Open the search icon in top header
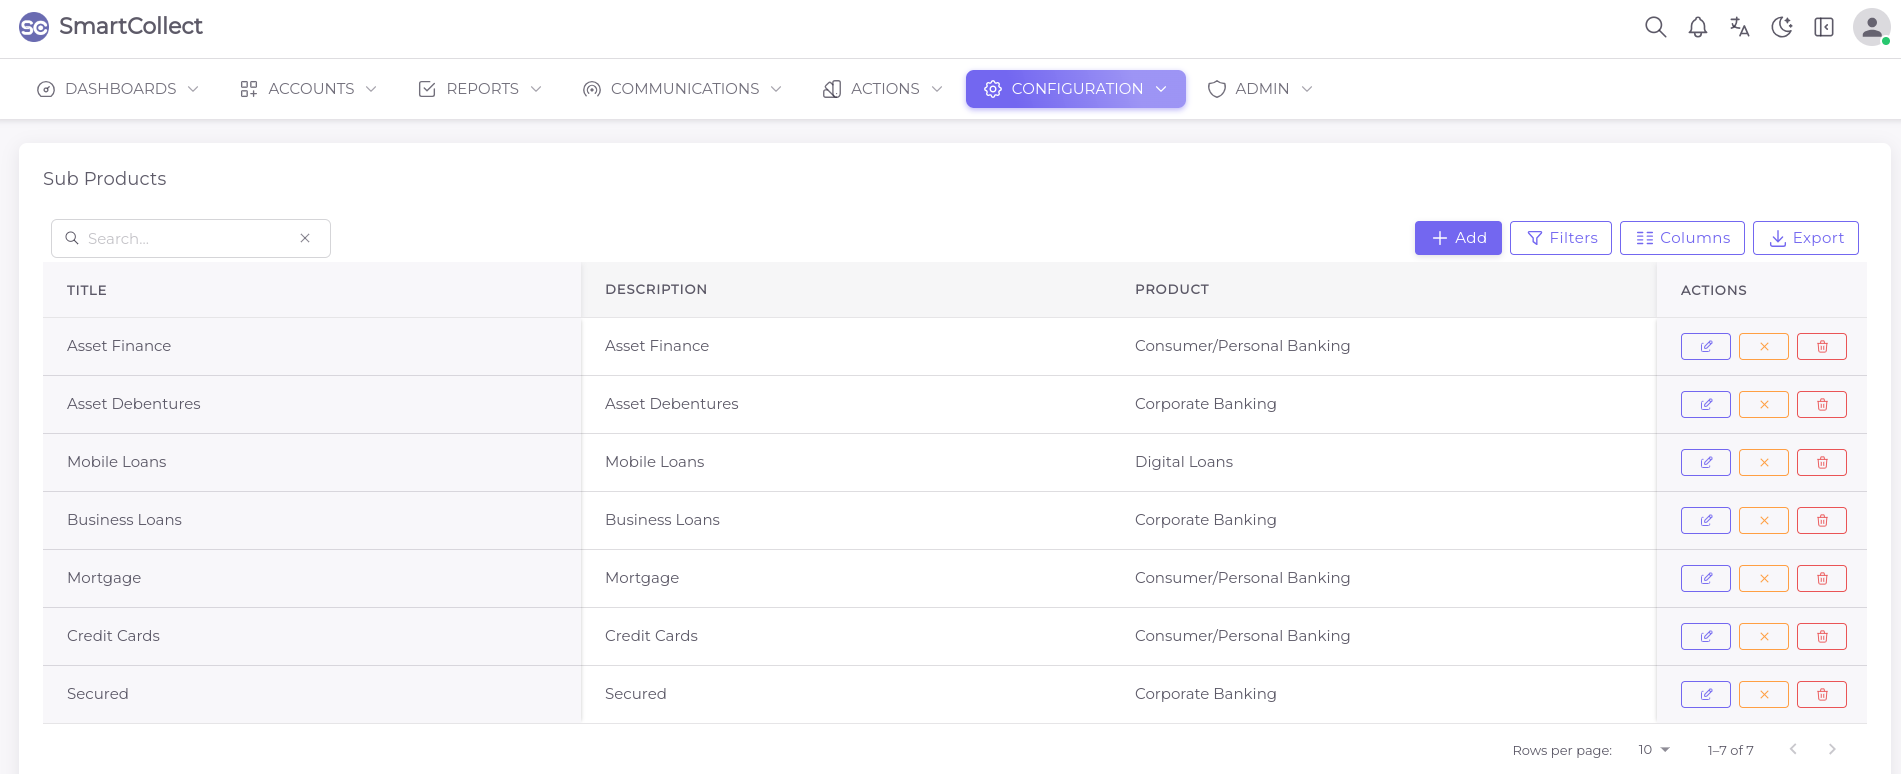 pyautogui.click(x=1655, y=27)
